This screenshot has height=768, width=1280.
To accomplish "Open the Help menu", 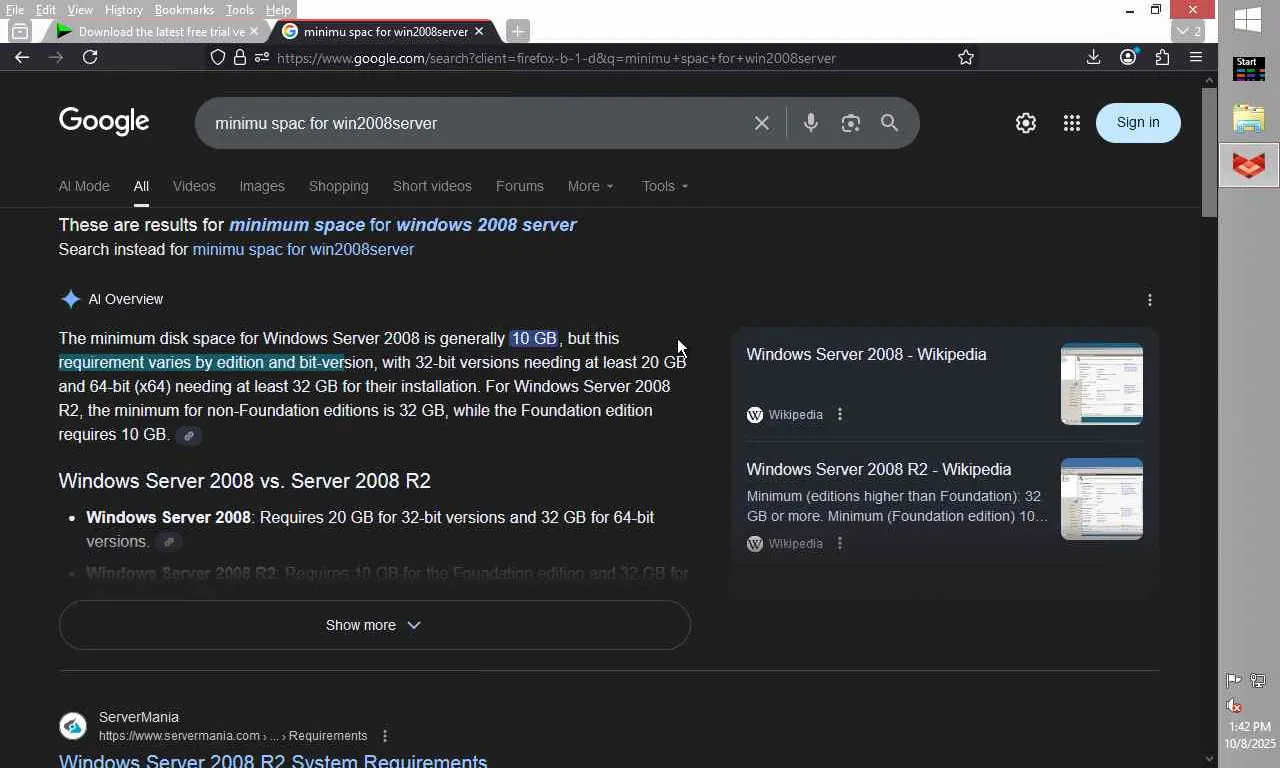I will tap(278, 10).
